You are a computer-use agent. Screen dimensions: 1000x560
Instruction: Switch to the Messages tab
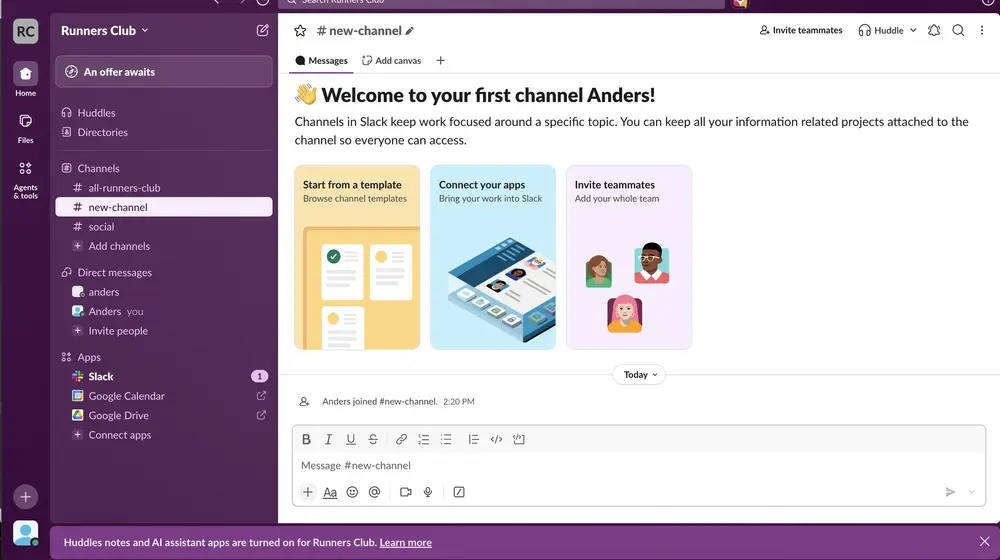tap(321, 61)
